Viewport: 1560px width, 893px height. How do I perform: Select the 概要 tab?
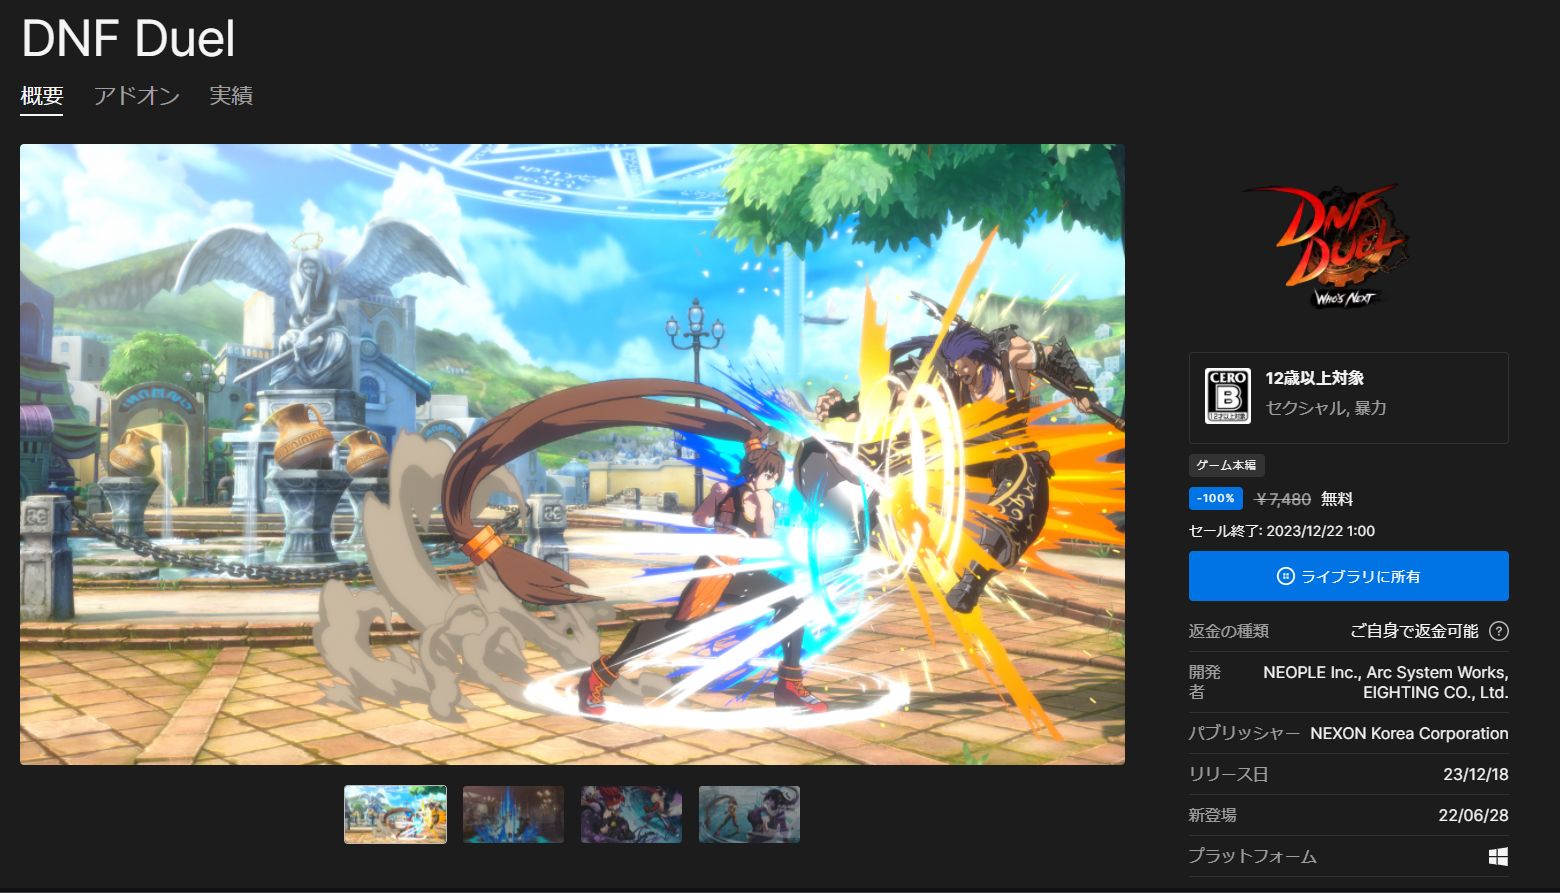click(x=40, y=96)
